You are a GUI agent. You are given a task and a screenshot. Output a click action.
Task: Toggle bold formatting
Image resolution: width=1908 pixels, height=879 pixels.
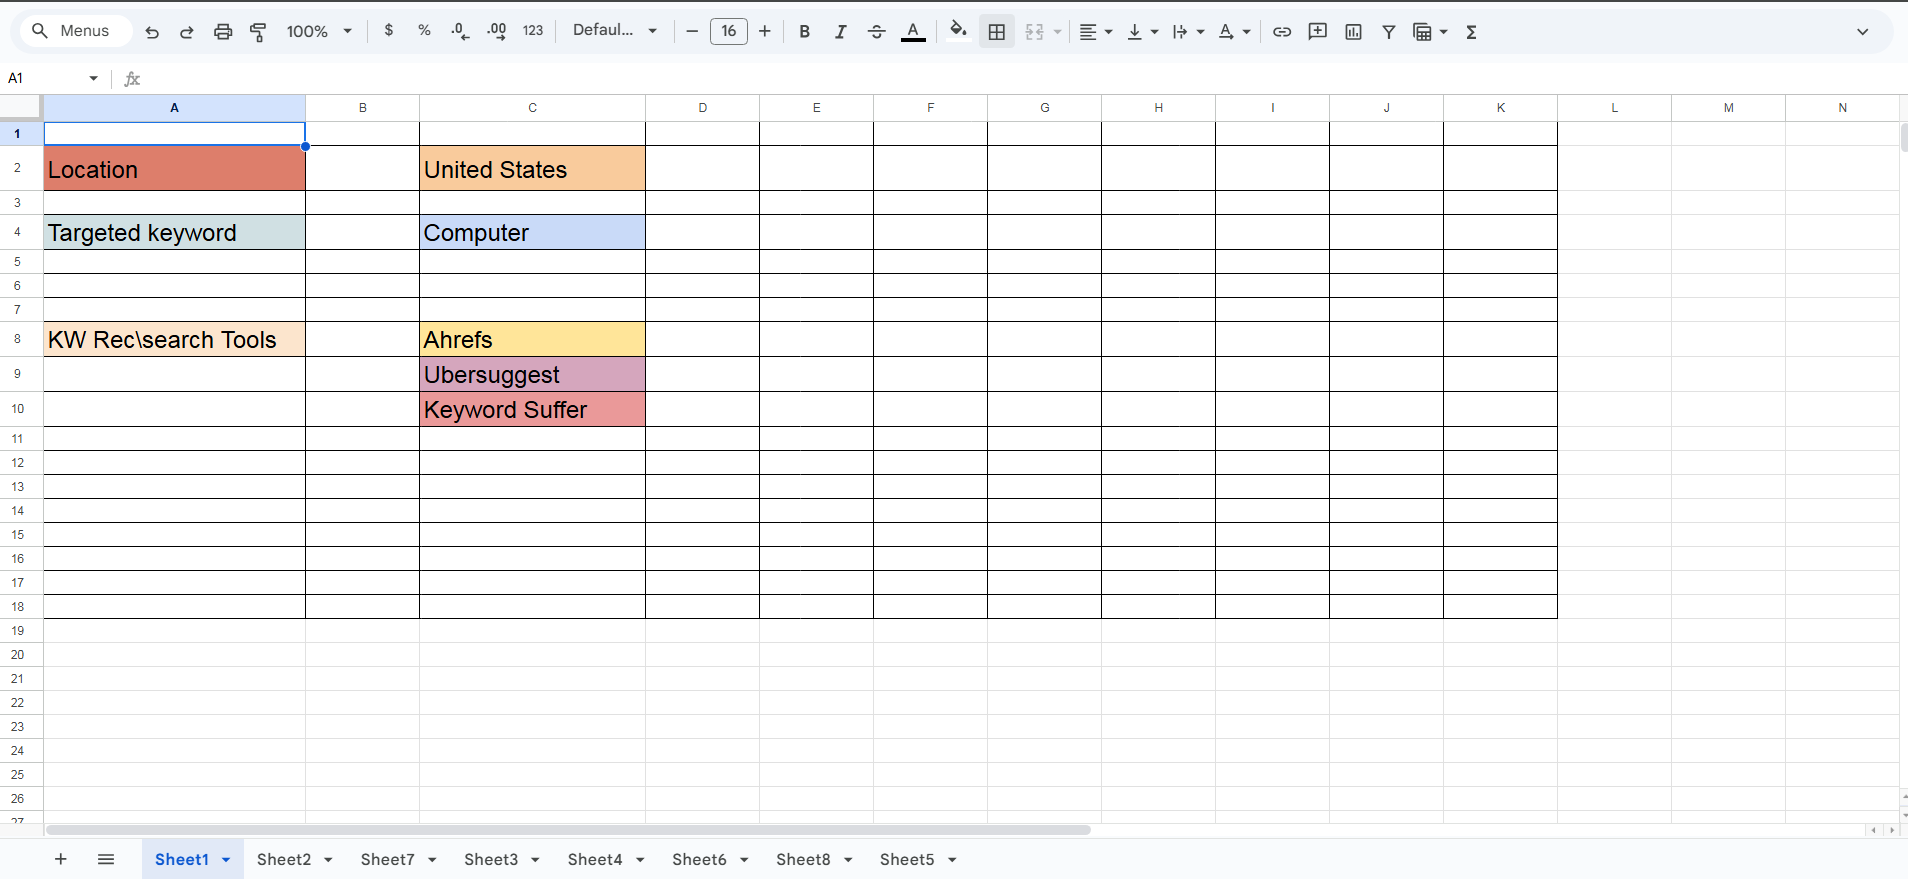[804, 32]
